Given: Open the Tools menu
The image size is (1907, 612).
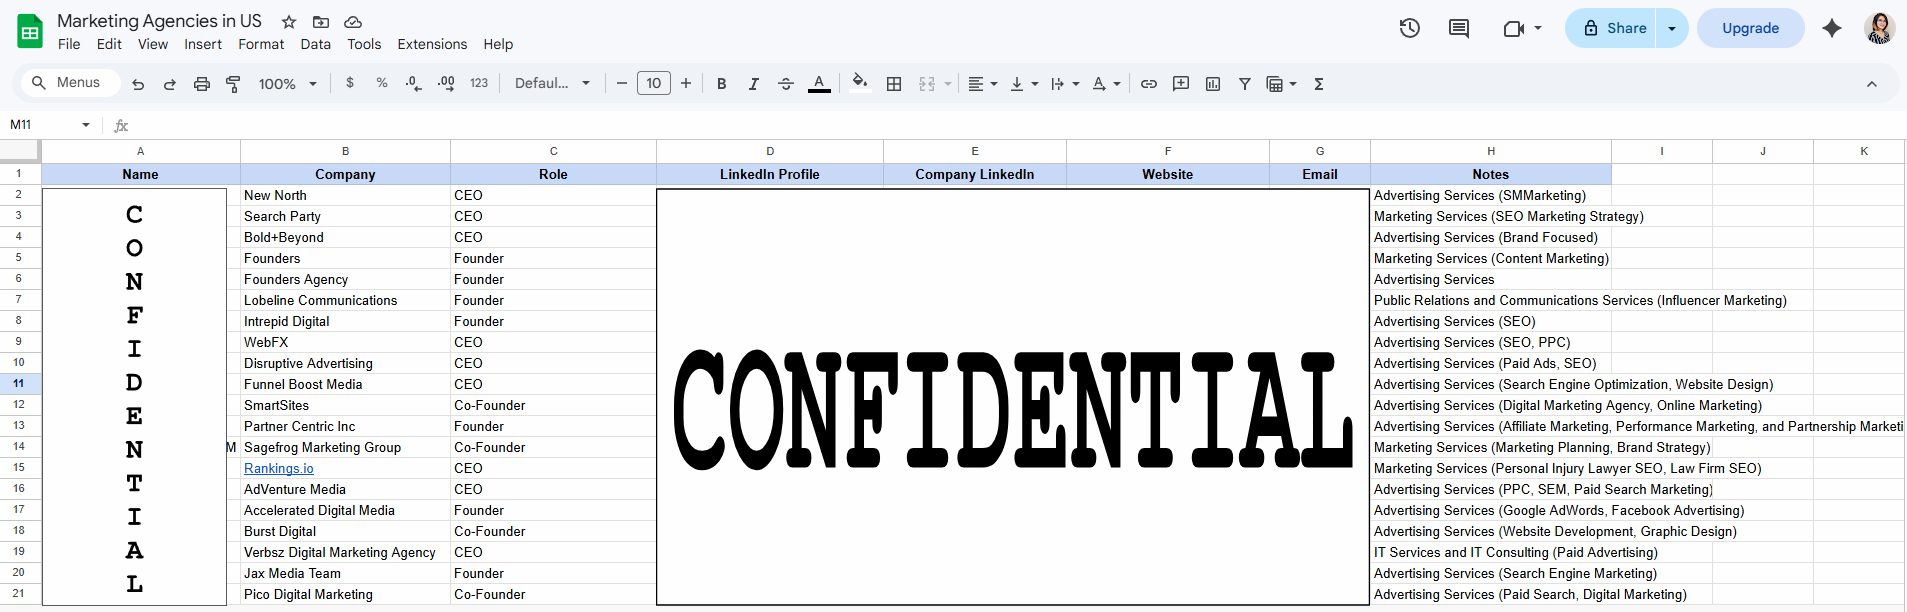Looking at the screenshot, I should 364,44.
